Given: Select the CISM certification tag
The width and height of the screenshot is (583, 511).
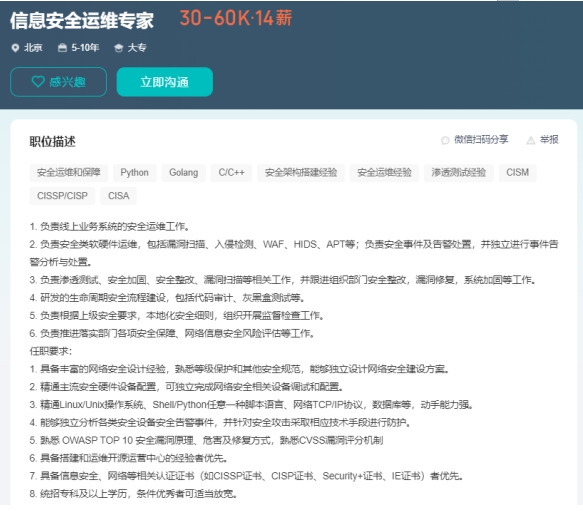Looking at the screenshot, I should coord(518,173).
